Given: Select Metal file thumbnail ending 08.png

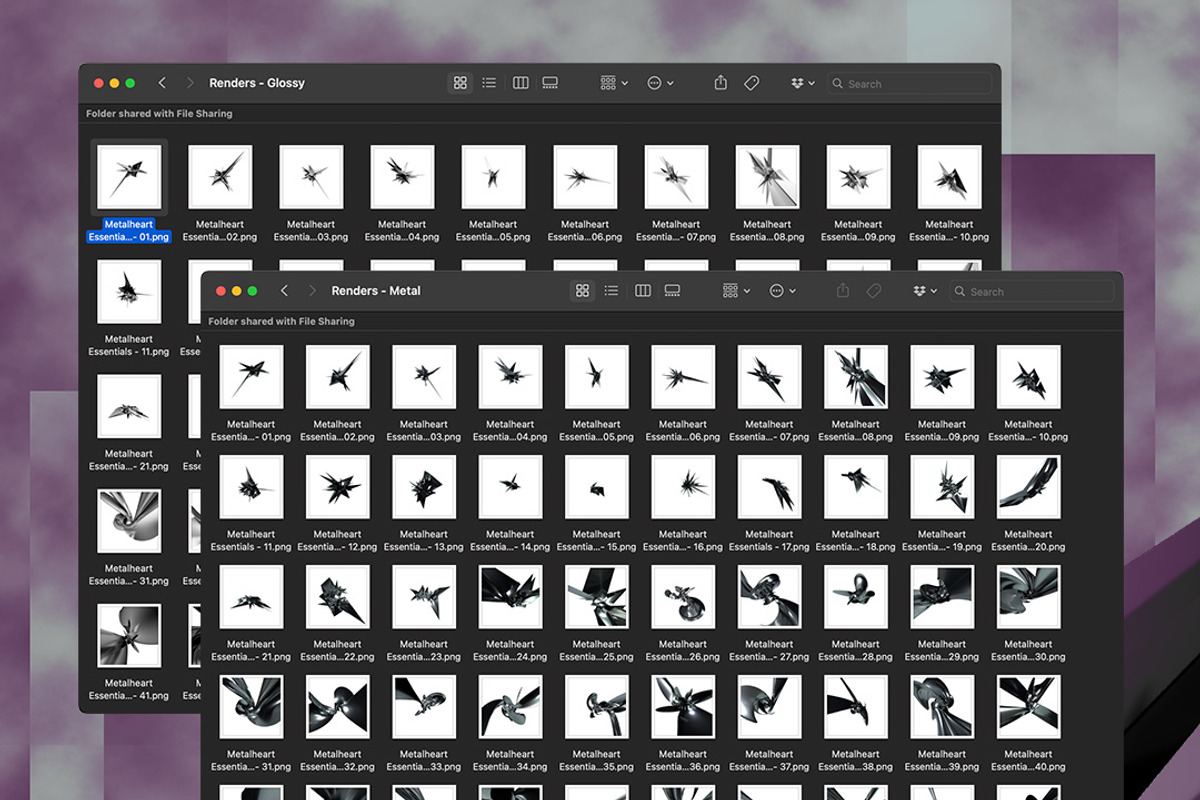Looking at the screenshot, I should coord(855,377).
